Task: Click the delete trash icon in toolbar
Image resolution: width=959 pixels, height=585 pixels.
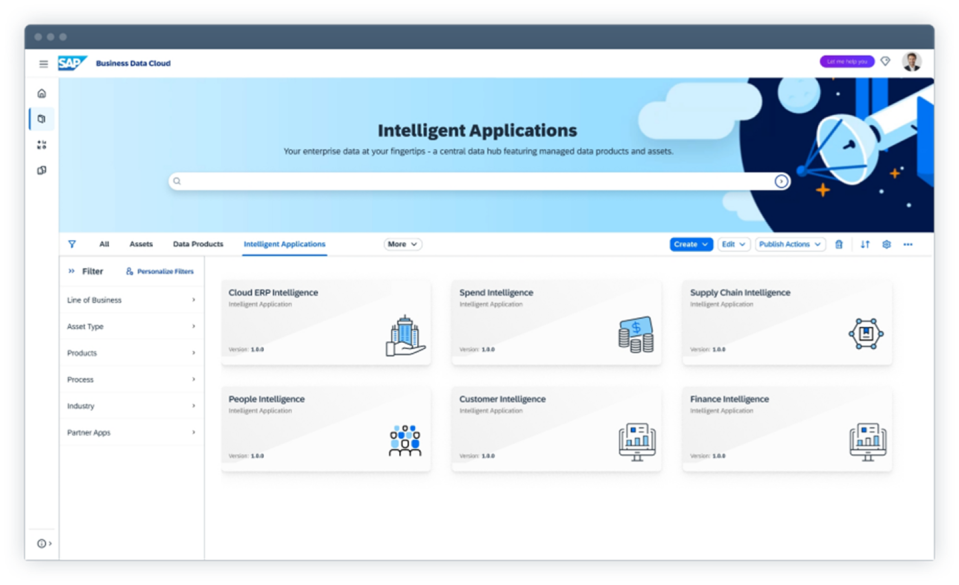Action: (839, 244)
